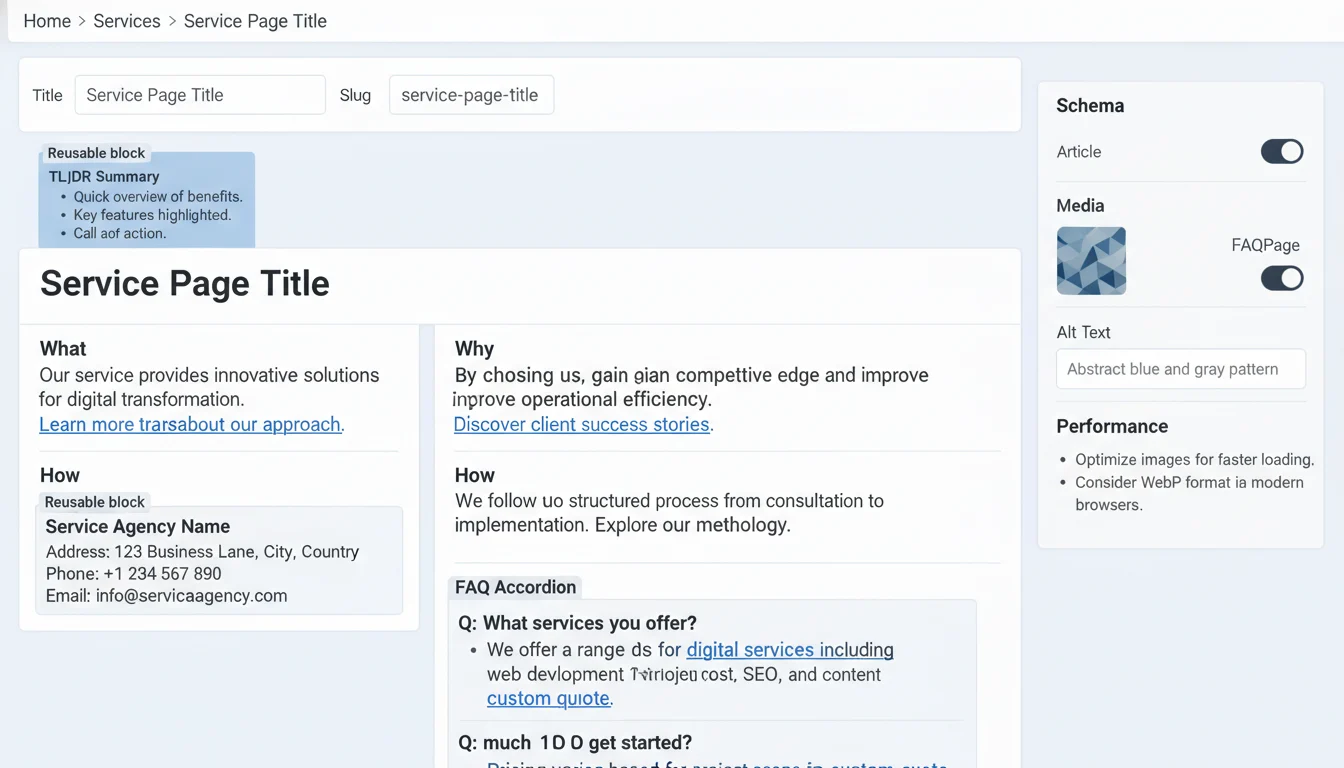Go to Home in the breadcrumb
Image resolution: width=1344 pixels, height=768 pixels.
tap(47, 21)
